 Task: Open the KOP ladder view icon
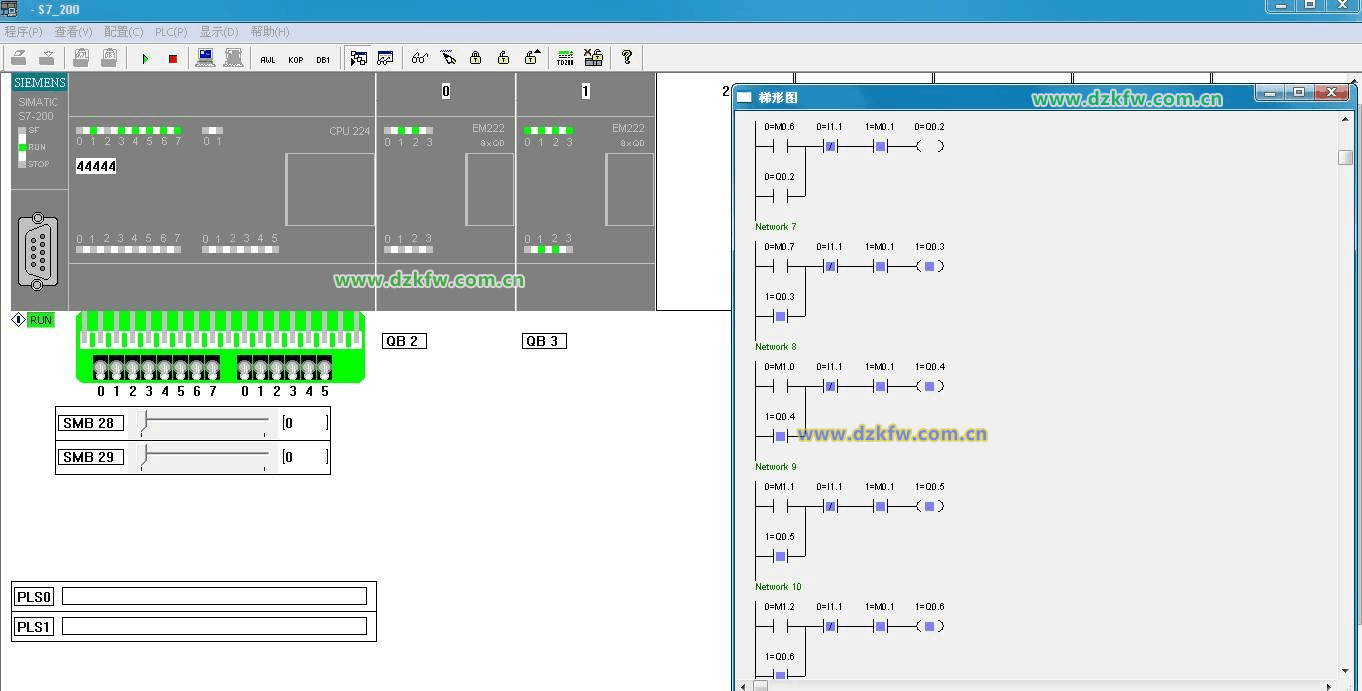click(296, 60)
